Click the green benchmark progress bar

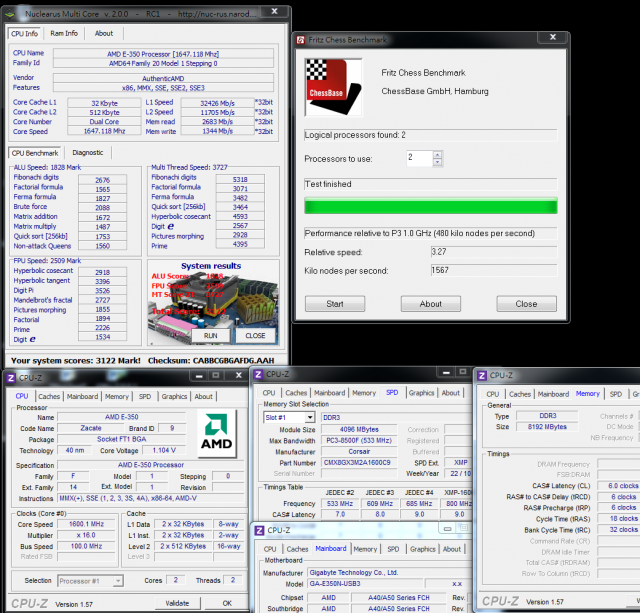pos(431,206)
